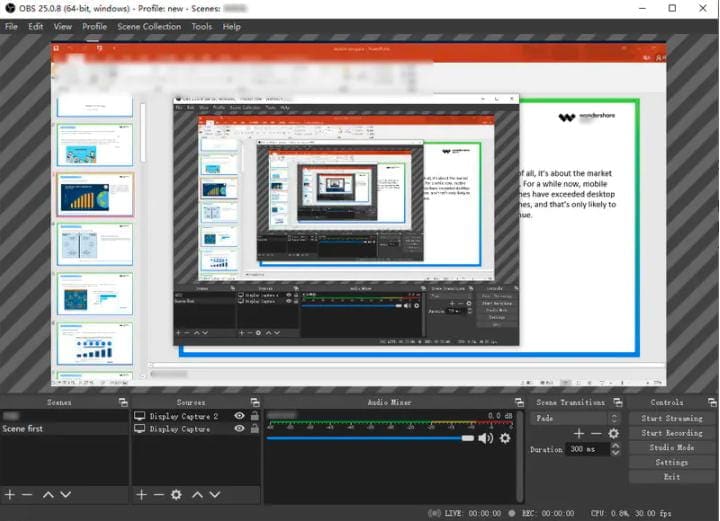The width and height of the screenshot is (720, 521).
Task: Increase transition duration value
Action: click(x=615, y=446)
